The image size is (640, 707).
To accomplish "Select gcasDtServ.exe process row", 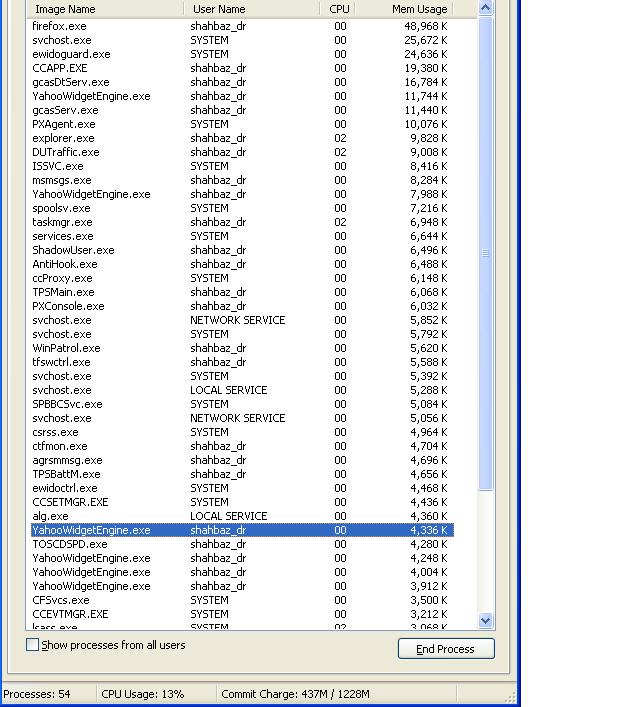I will [242, 82].
